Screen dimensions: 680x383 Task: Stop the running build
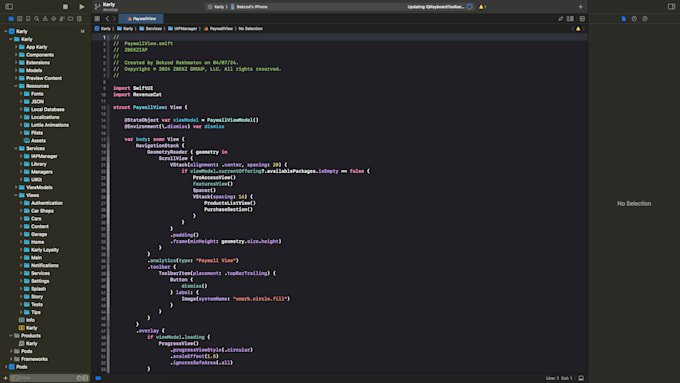click(x=65, y=7)
